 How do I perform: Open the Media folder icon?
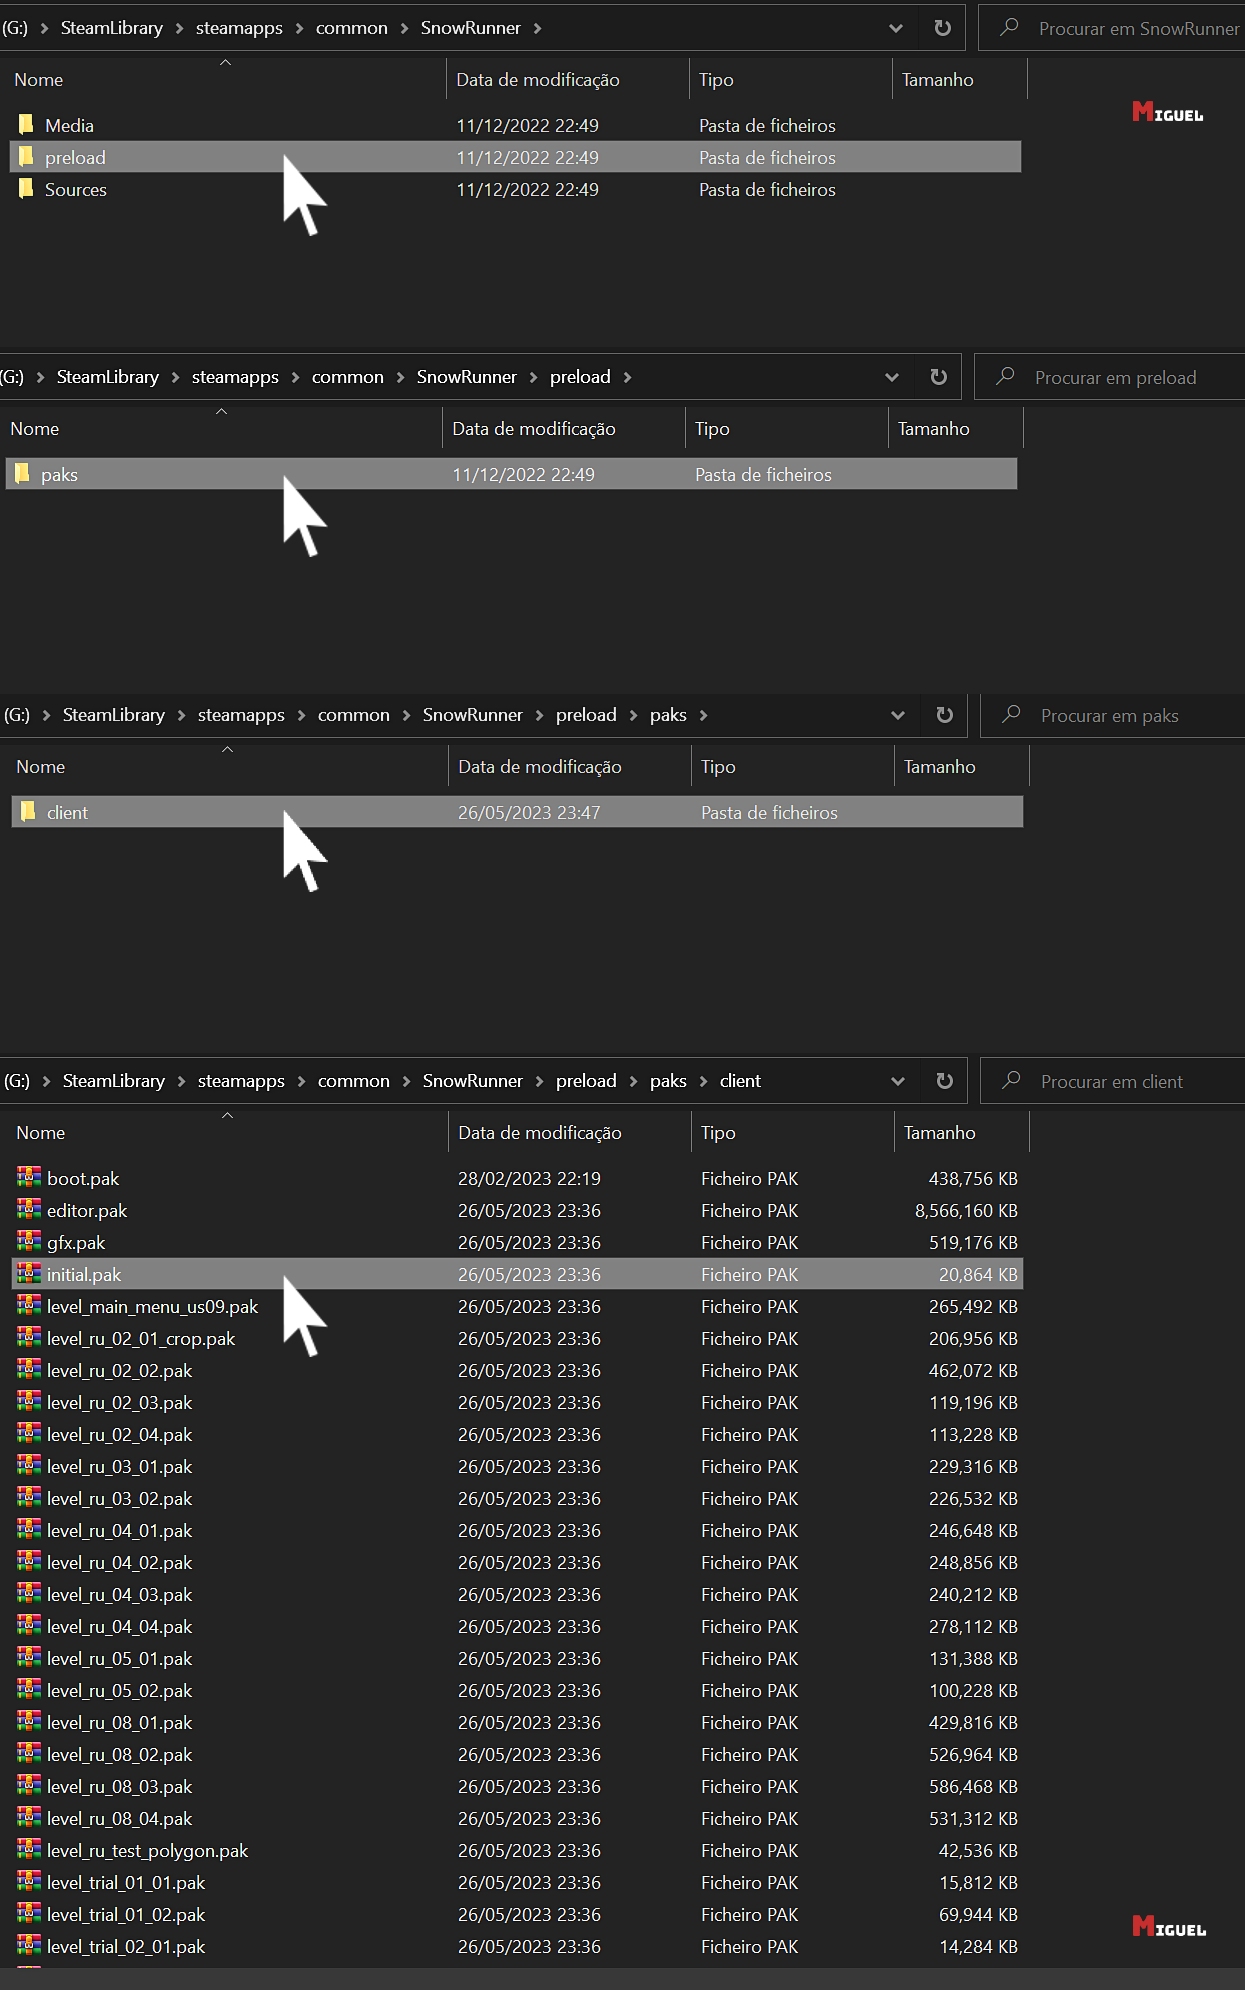26,125
